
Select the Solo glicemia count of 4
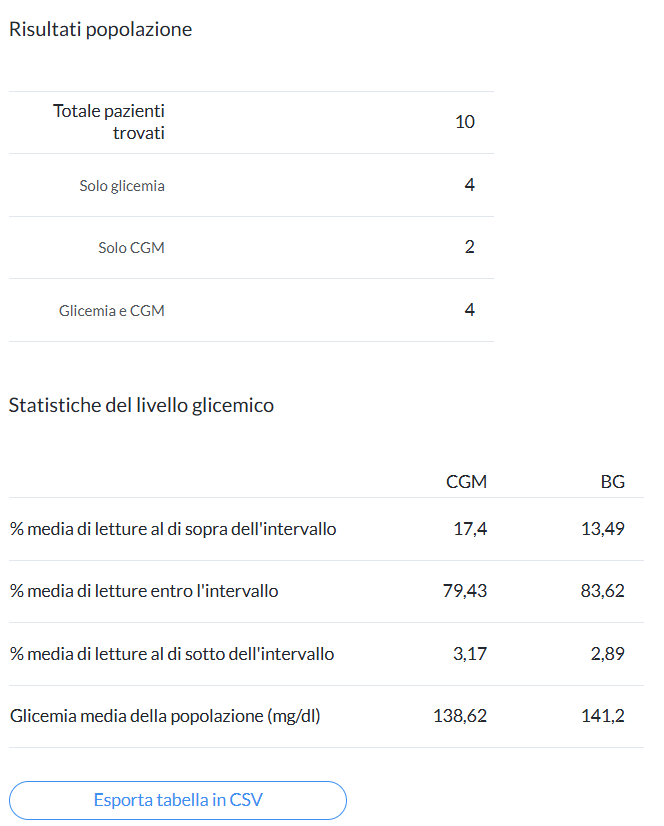point(470,184)
